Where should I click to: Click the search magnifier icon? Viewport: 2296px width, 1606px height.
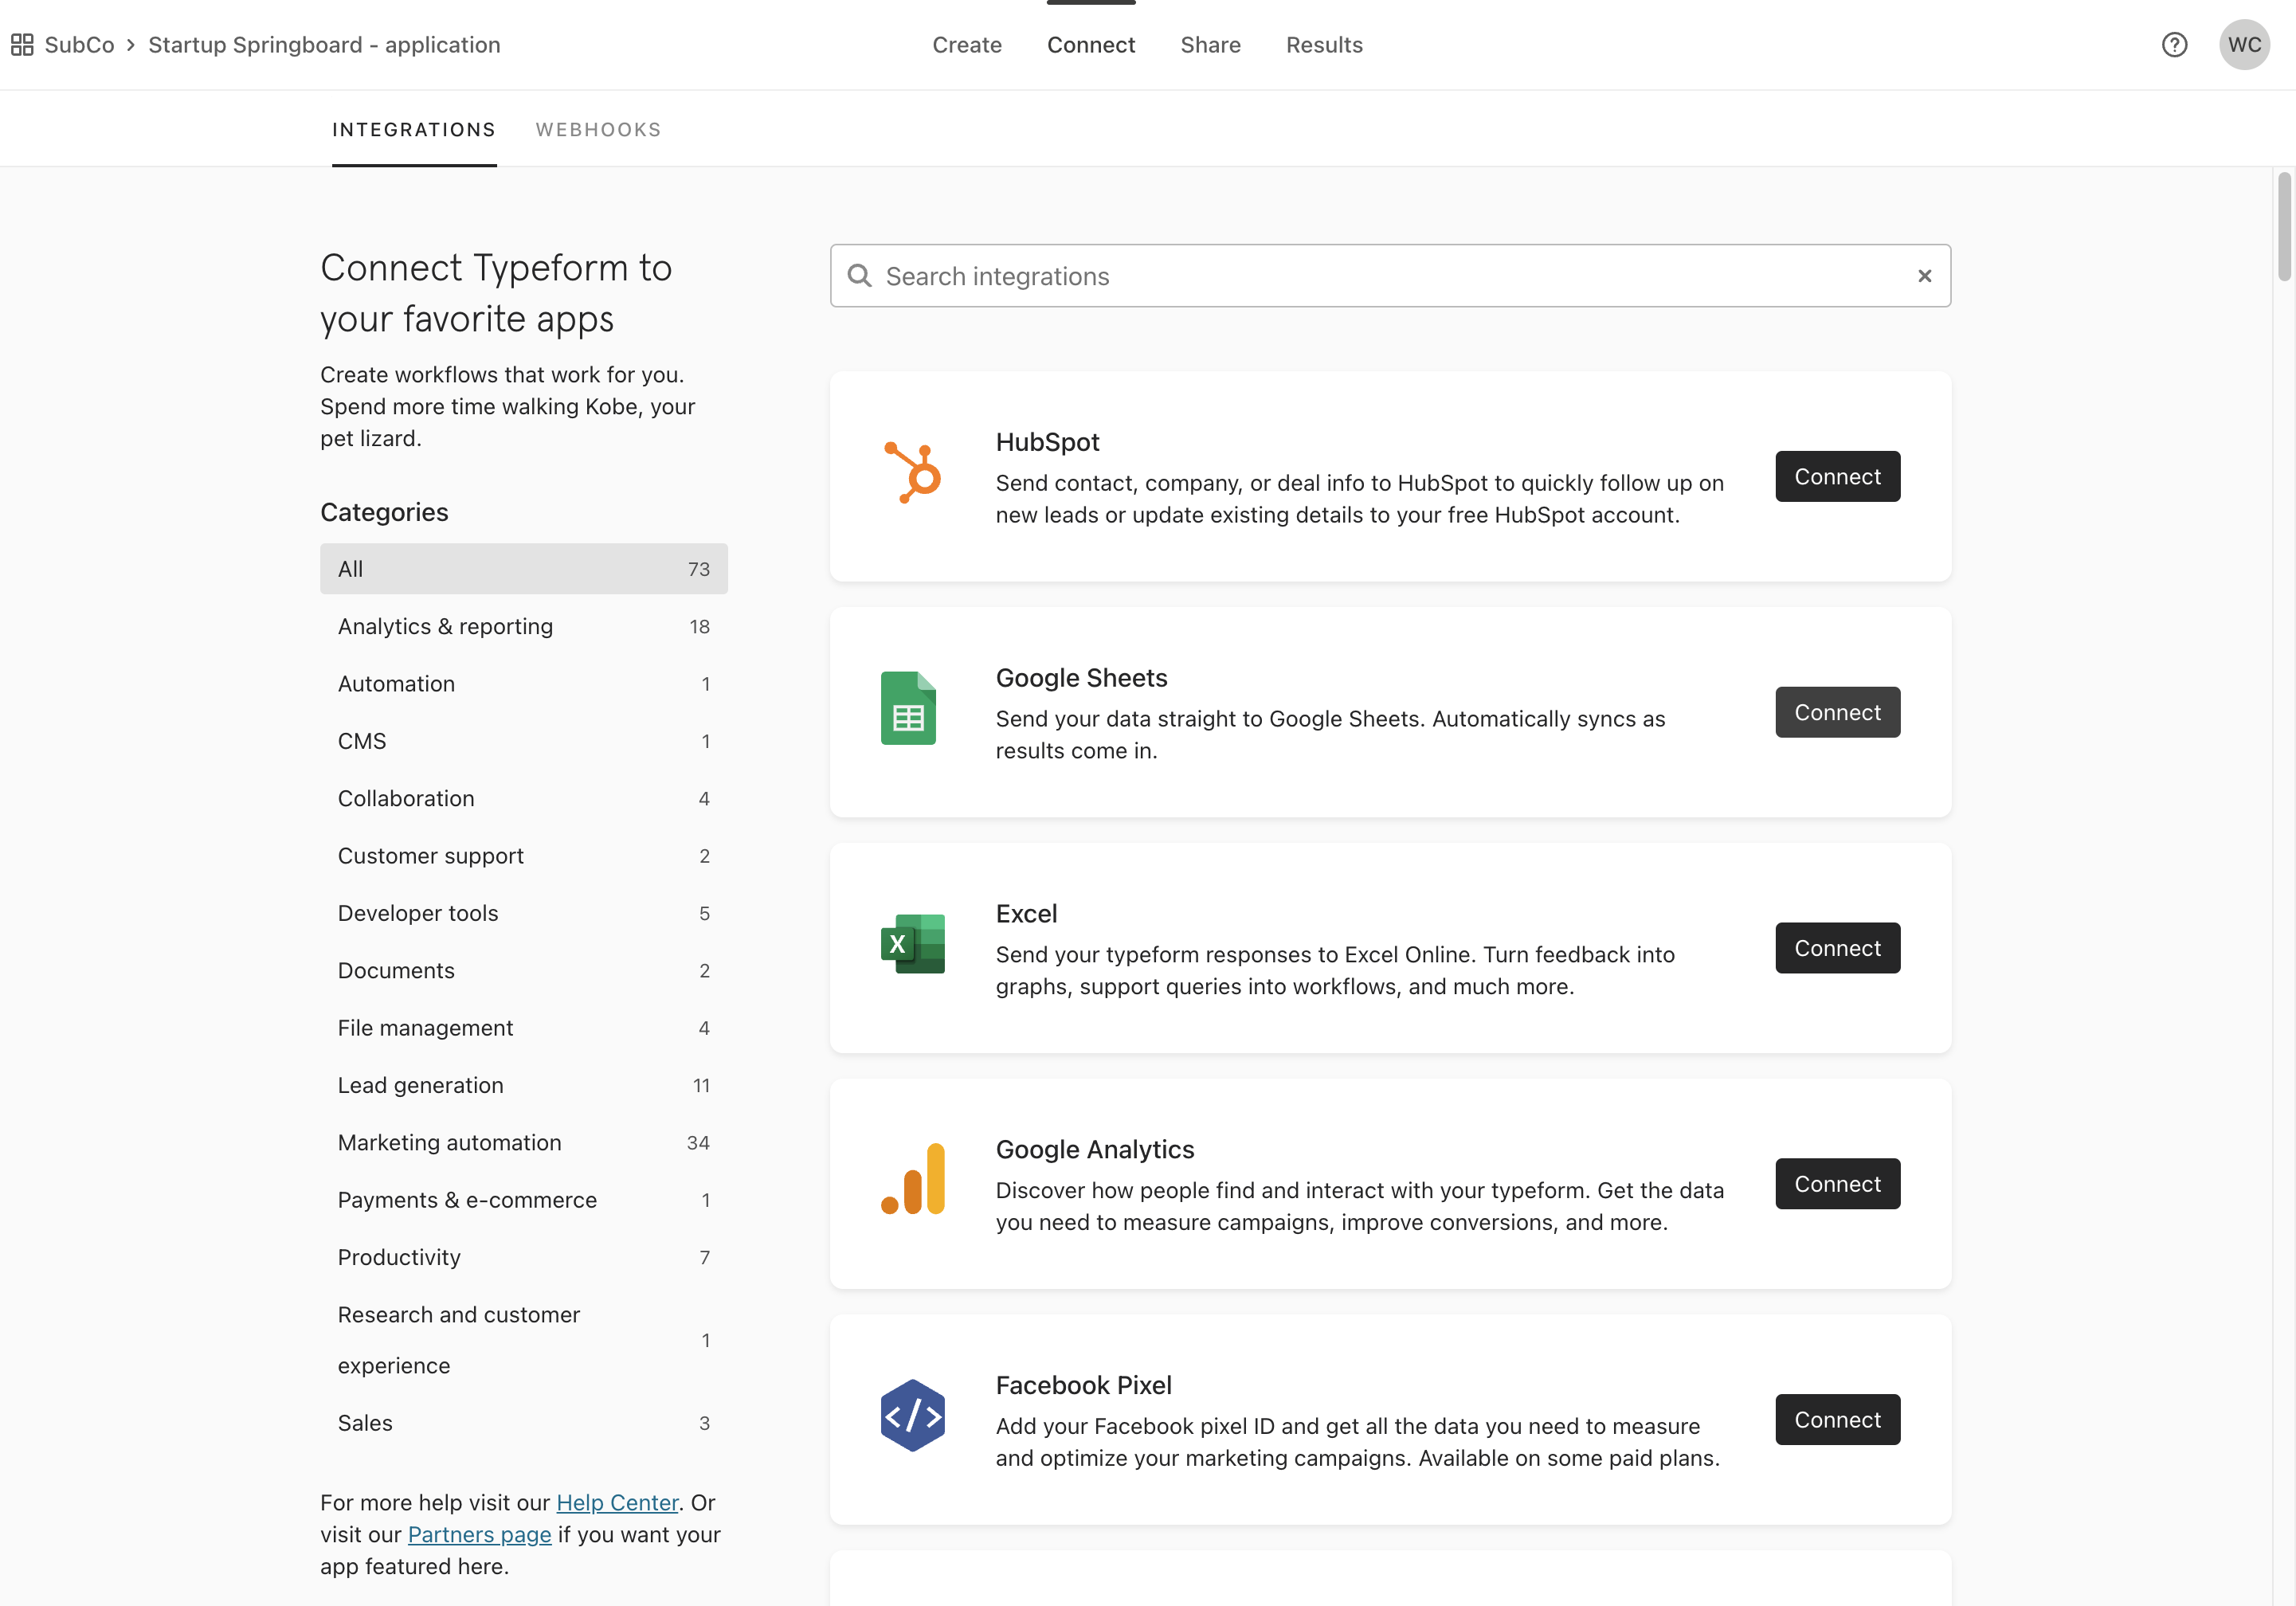click(859, 275)
